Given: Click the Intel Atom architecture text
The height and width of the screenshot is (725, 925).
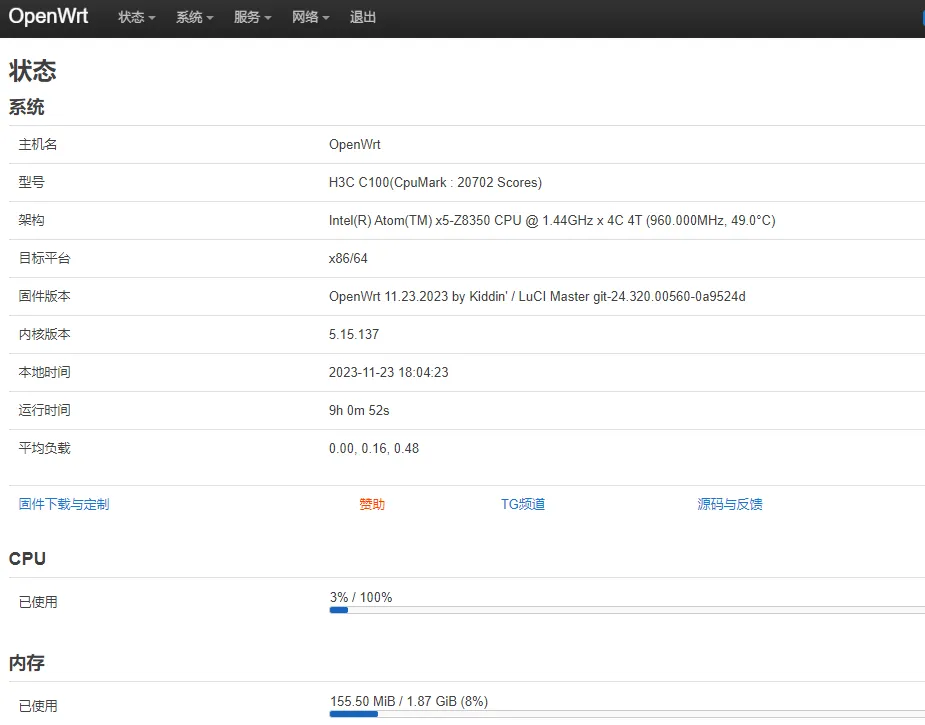Looking at the screenshot, I should pyautogui.click(x=552, y=220).
